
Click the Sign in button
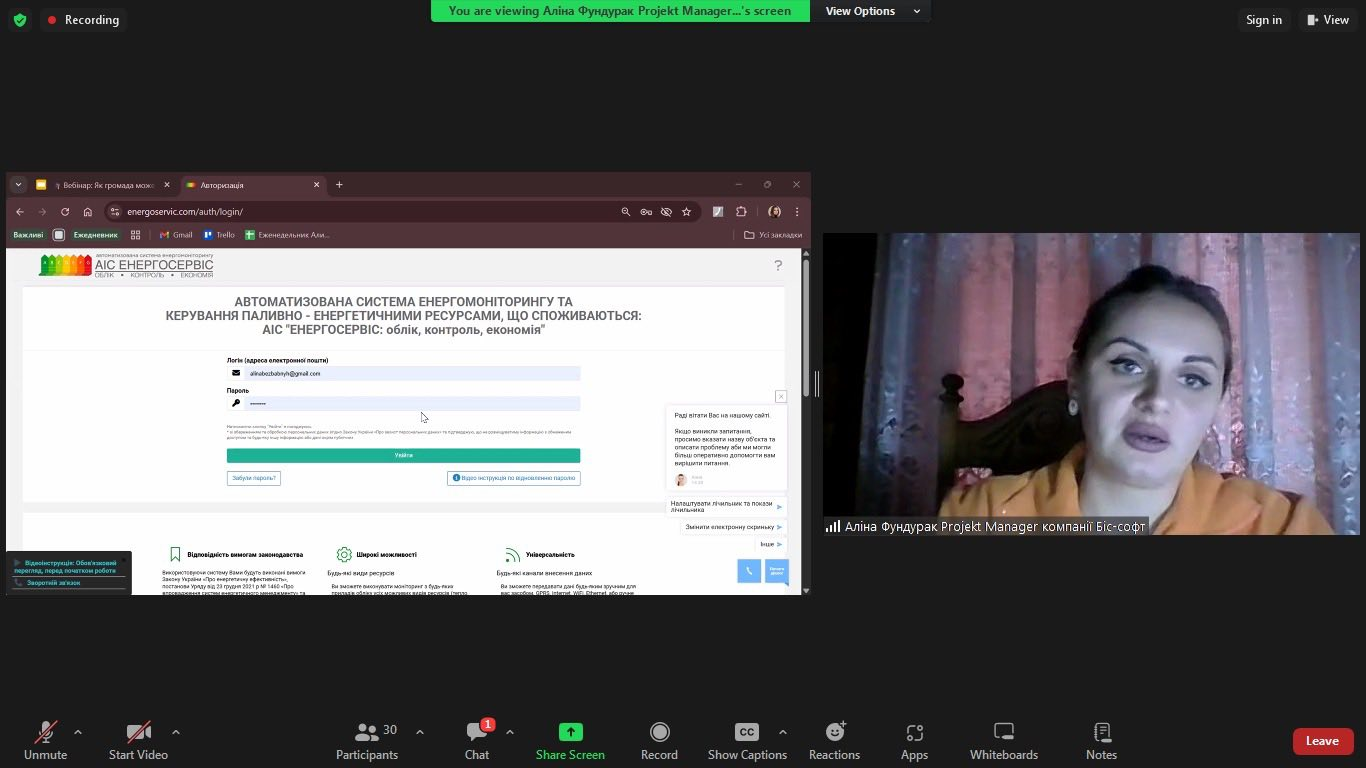(1263, 20)
